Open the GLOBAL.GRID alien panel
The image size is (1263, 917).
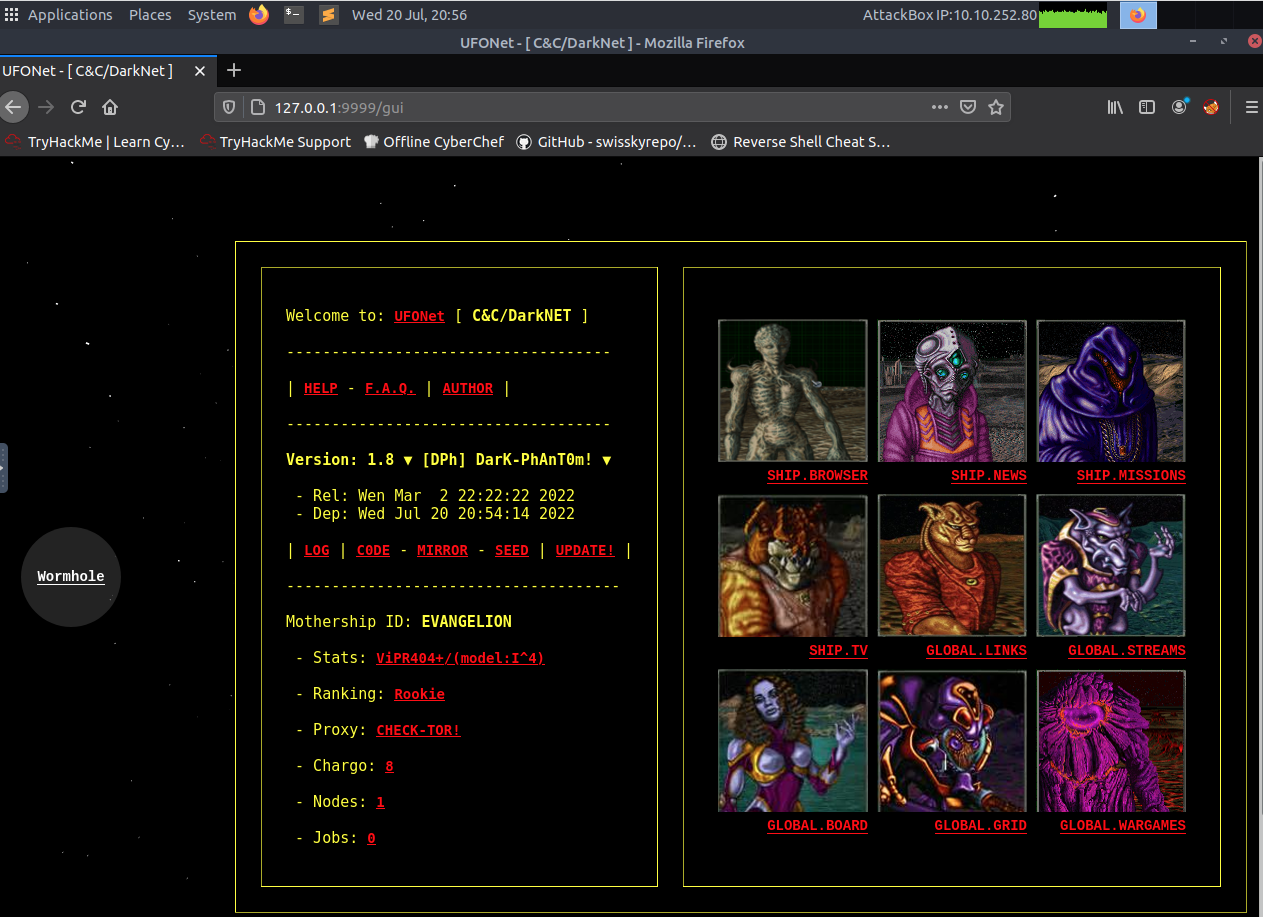coord(980,825)
